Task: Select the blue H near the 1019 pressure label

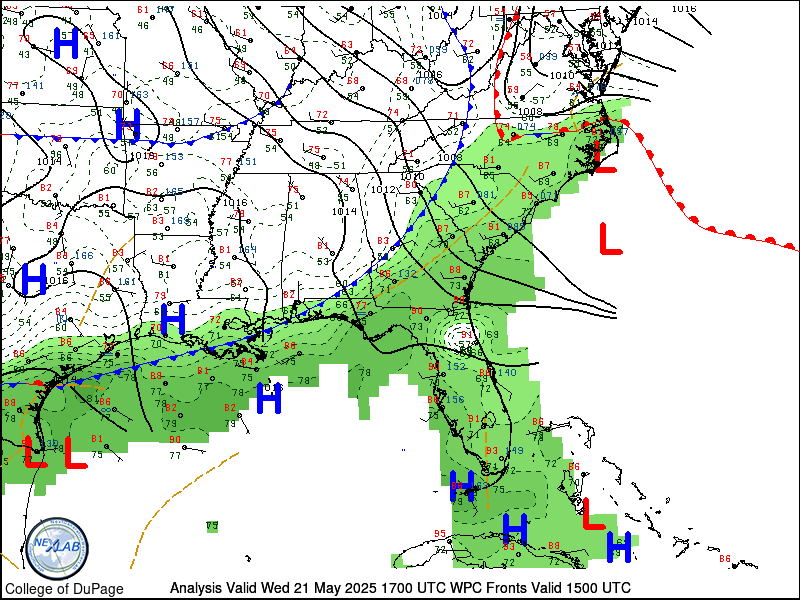Action: click(128, 124)
